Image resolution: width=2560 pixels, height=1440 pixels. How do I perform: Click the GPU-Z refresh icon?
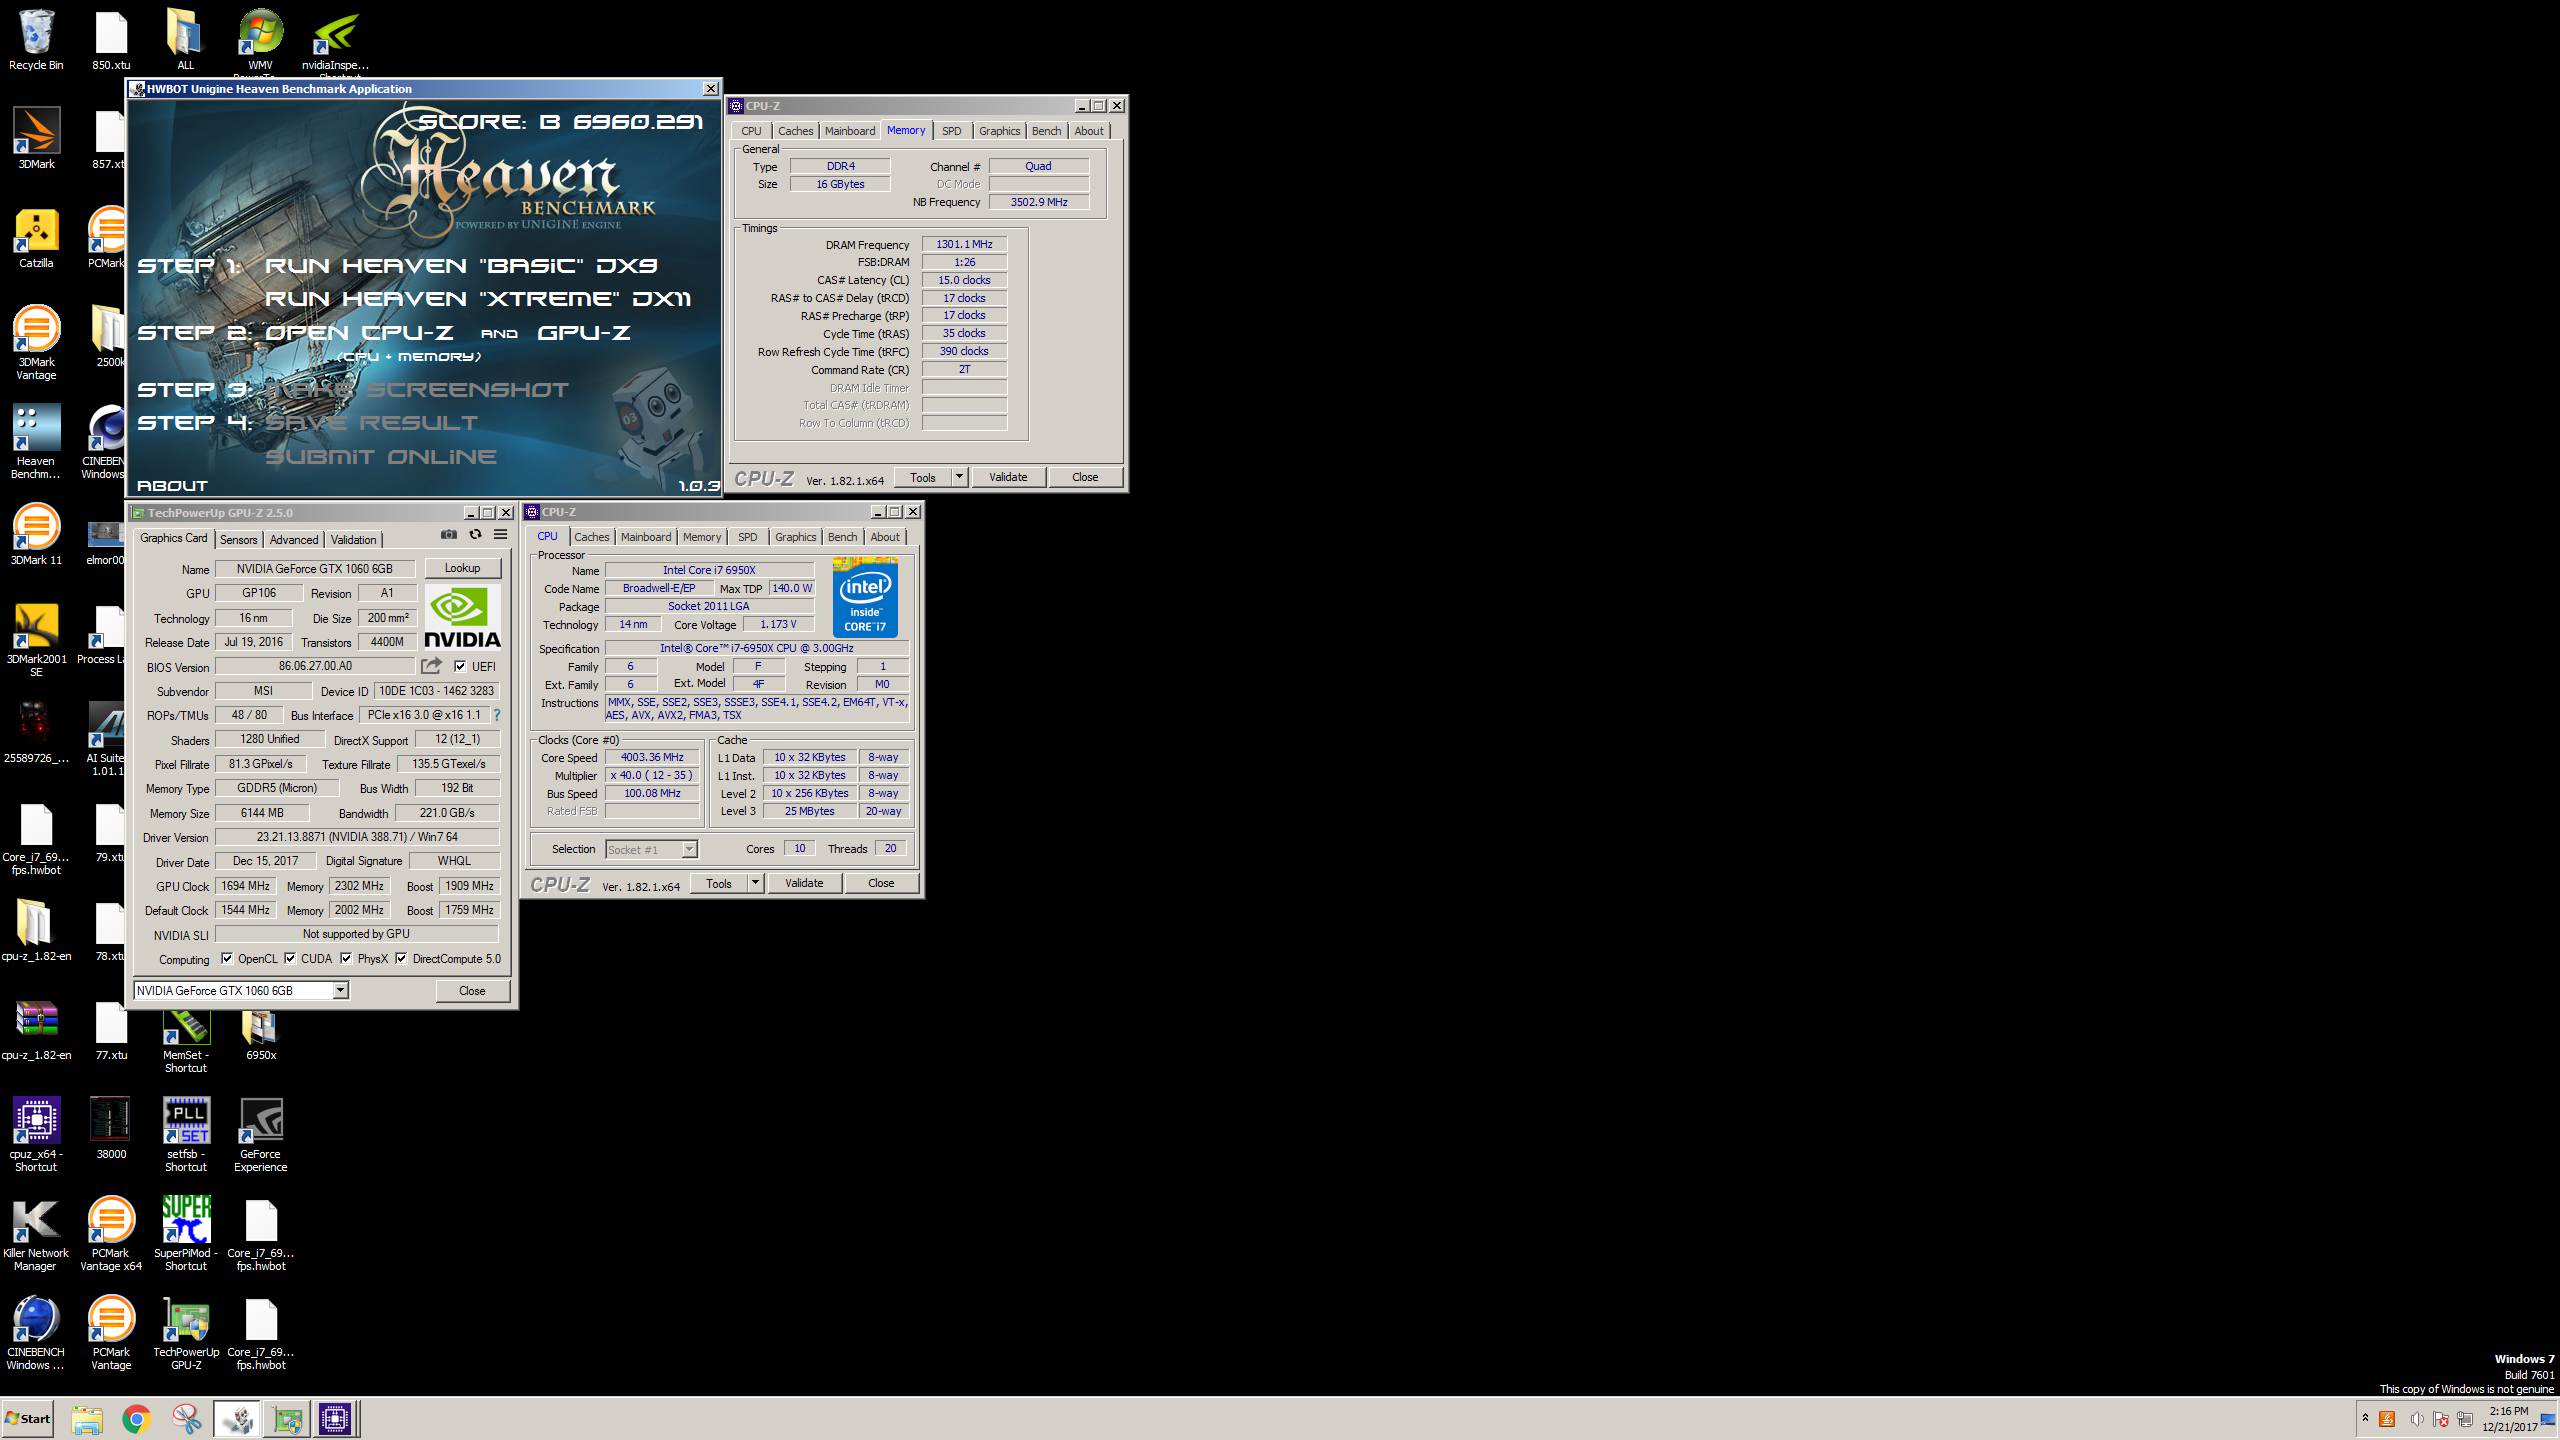475,535
